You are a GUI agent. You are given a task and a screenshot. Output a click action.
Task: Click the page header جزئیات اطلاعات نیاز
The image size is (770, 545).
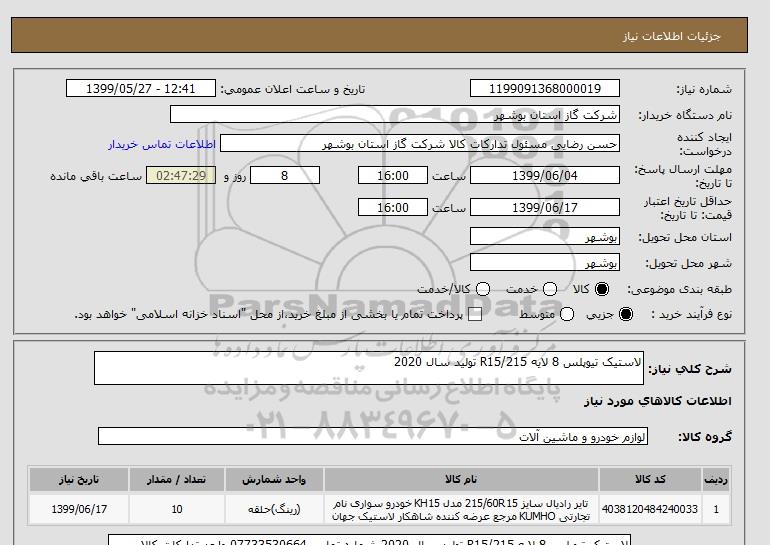[672, 36]
